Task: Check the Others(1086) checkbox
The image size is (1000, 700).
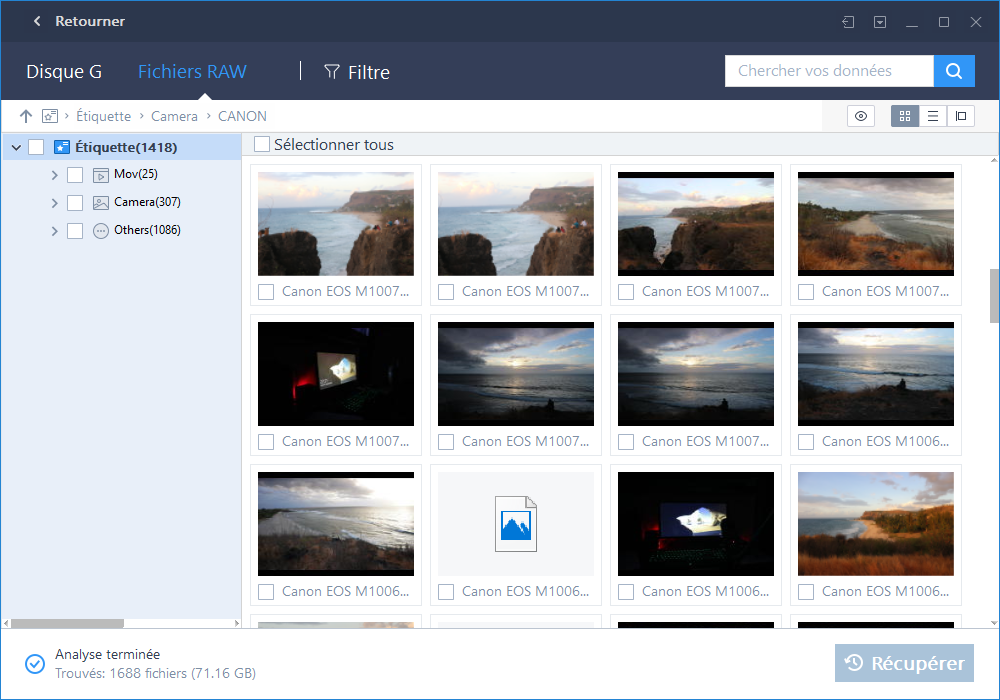Action: pos(75,231)
